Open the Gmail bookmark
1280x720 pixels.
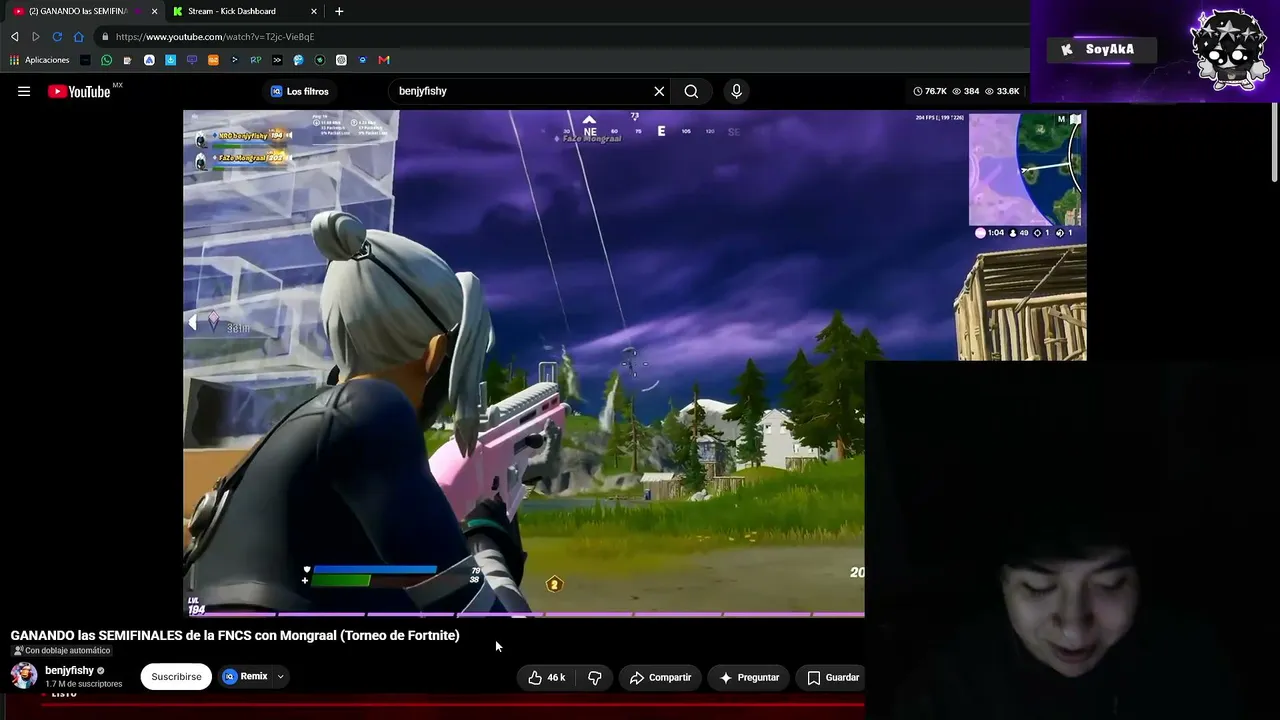tap(383, 60)
